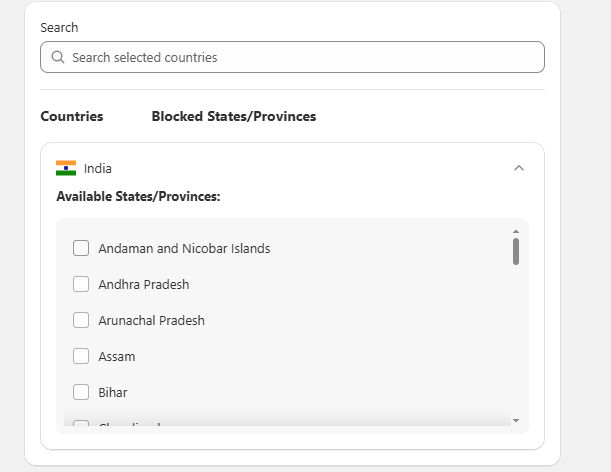Click the India country row label
This screenshot has height=472, width=611.
[x=98, y=168]
